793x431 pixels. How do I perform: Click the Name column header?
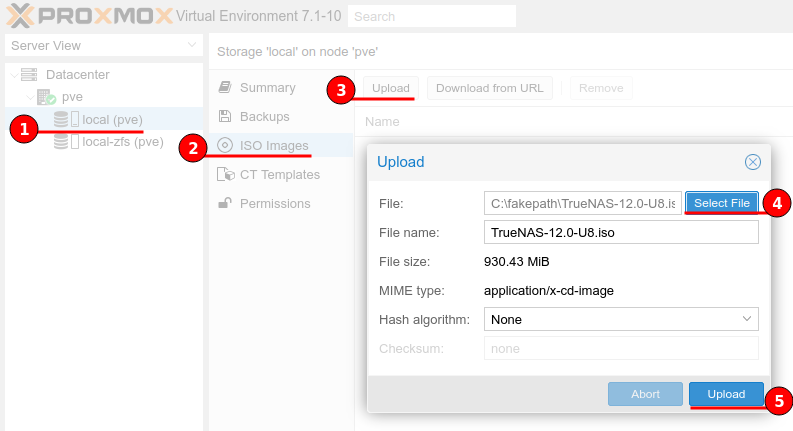pos(382,122)
